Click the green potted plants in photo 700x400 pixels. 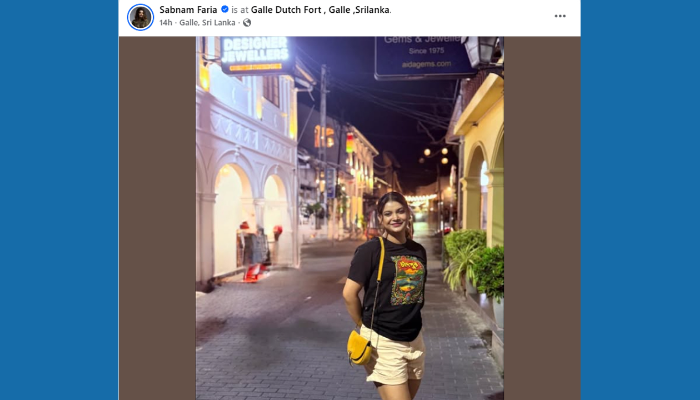(x=474, y=263)
